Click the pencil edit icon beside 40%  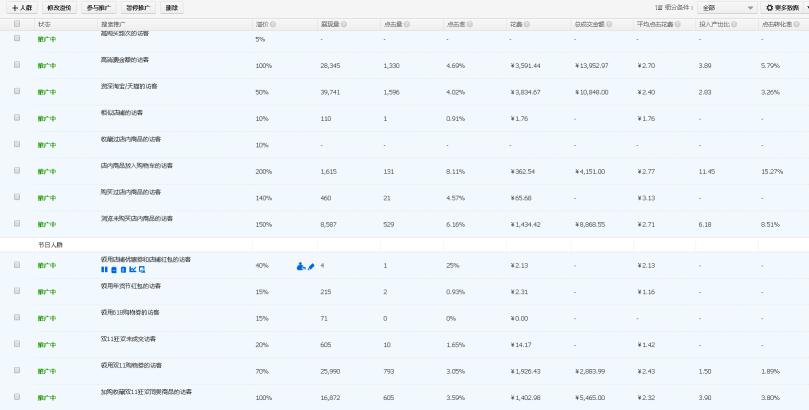[310, 266]
